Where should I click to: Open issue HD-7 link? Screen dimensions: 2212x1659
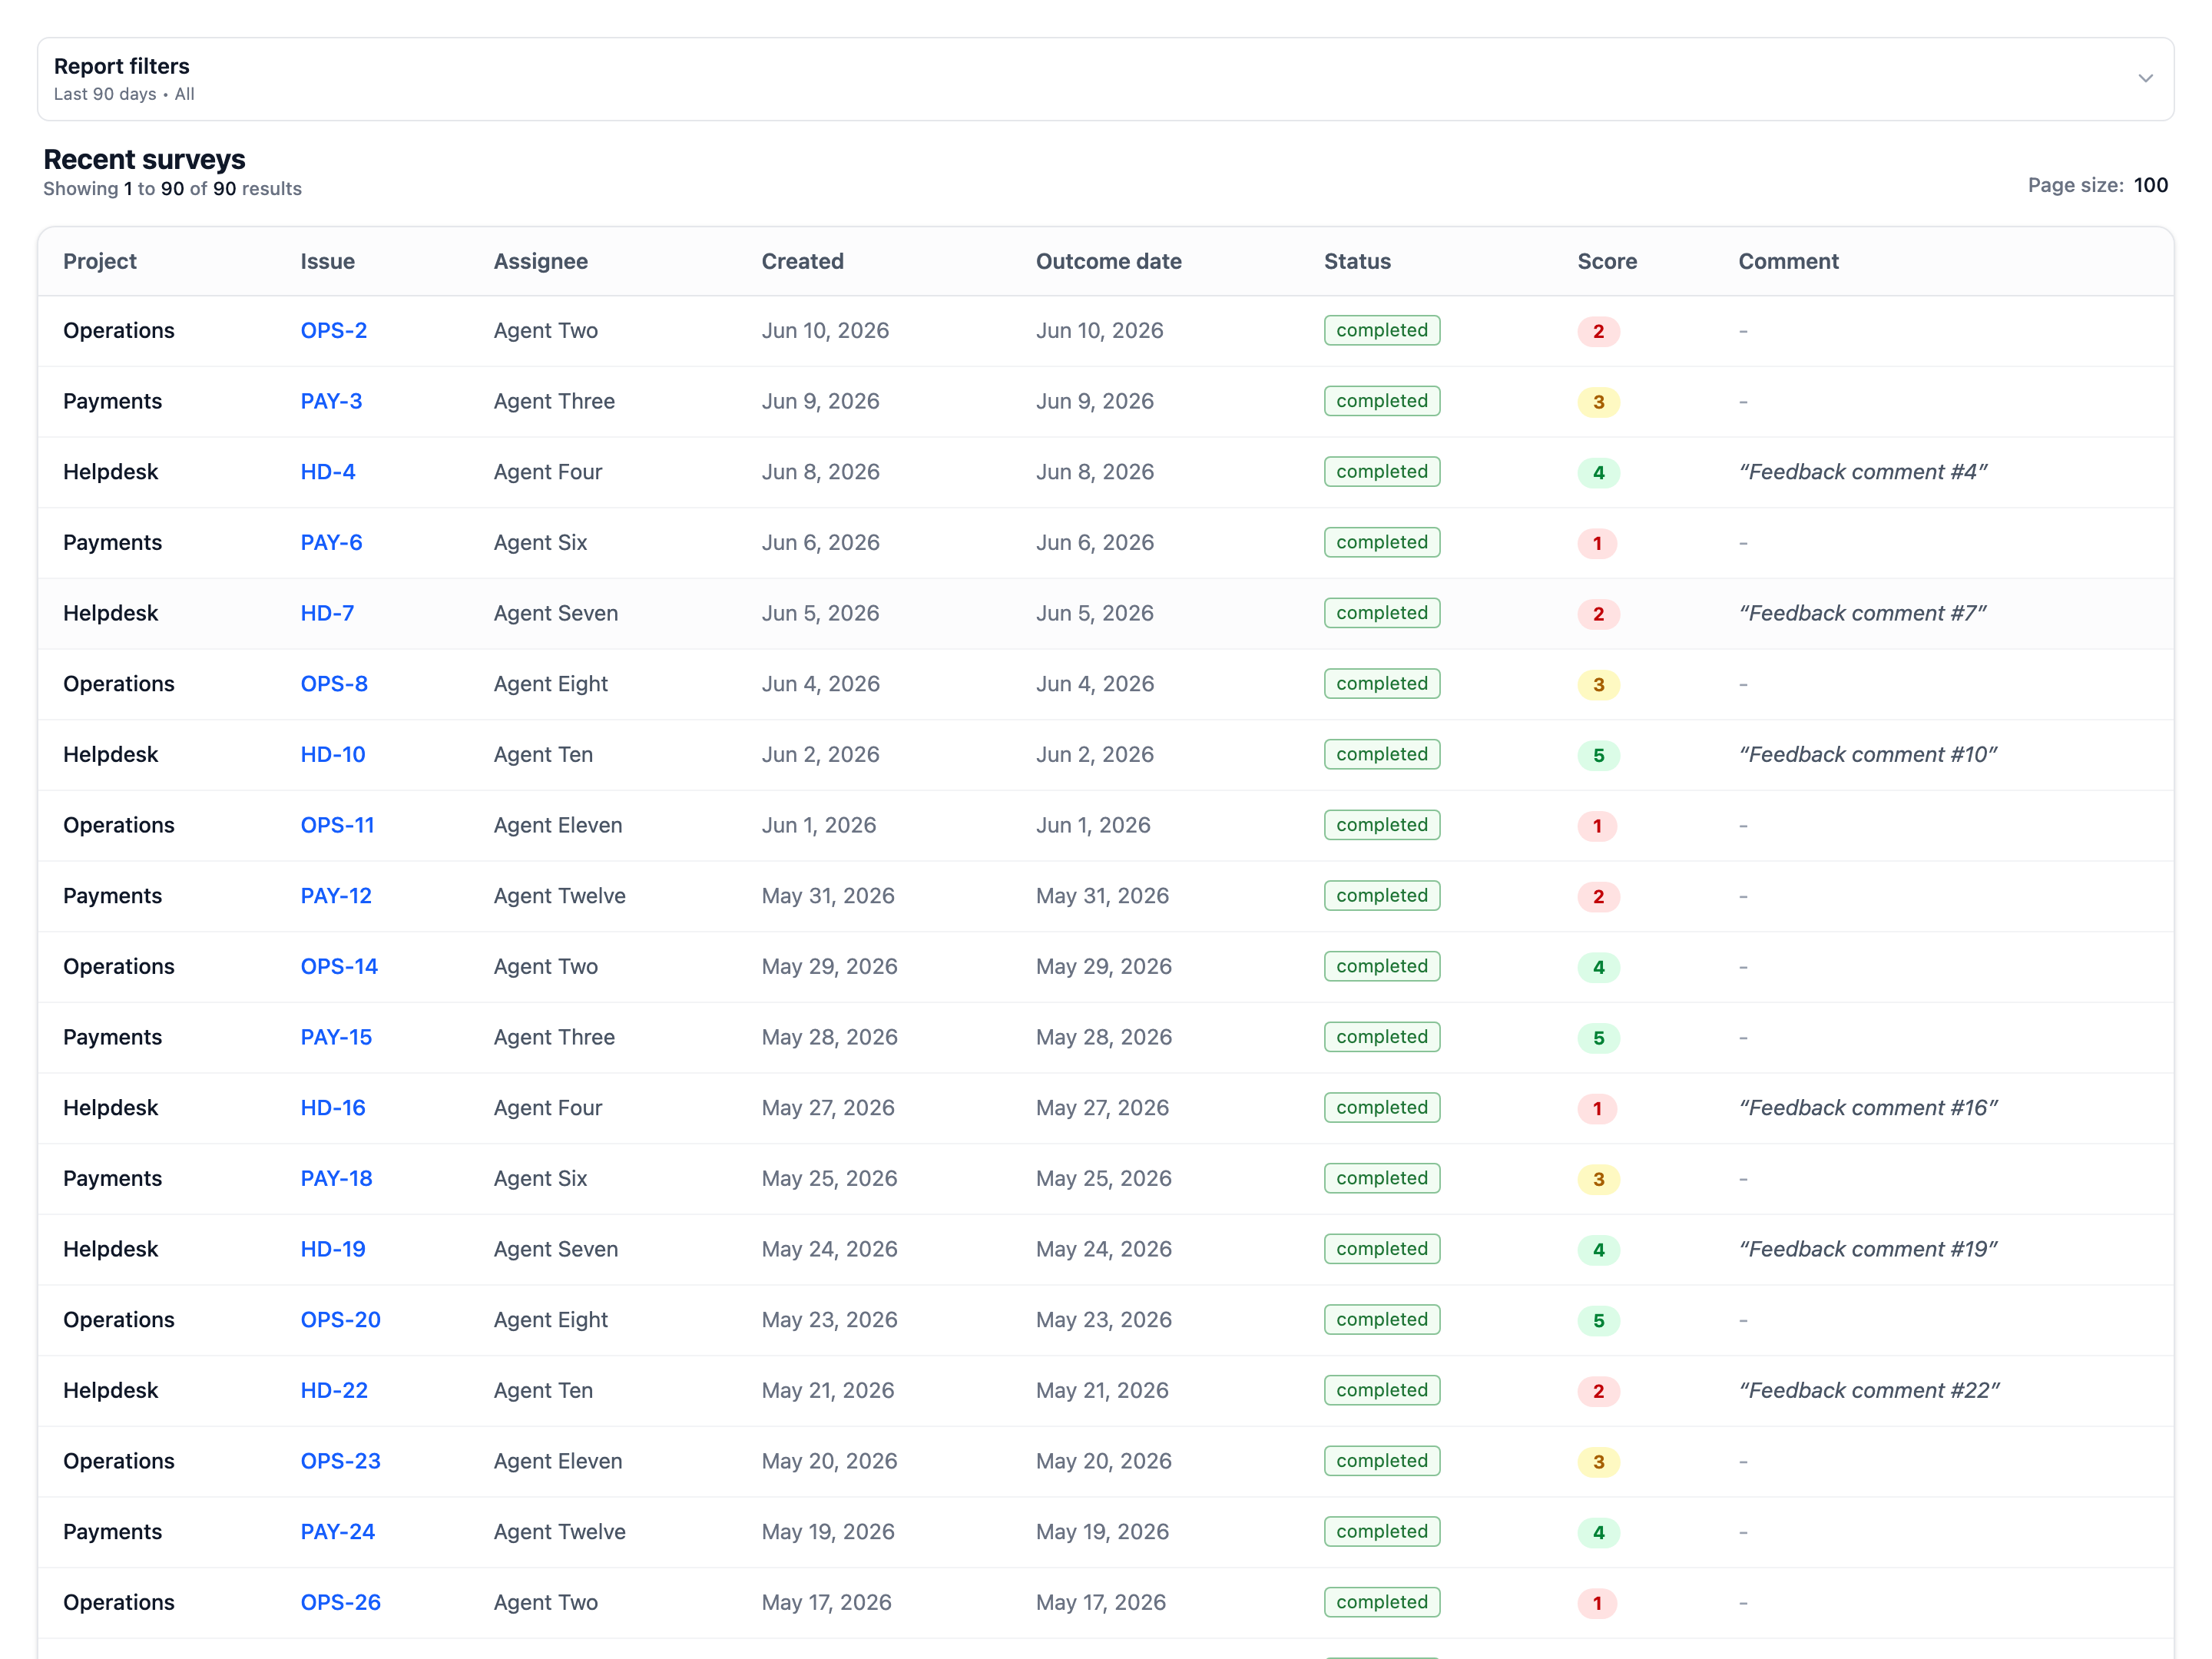[x=327, y=613]
